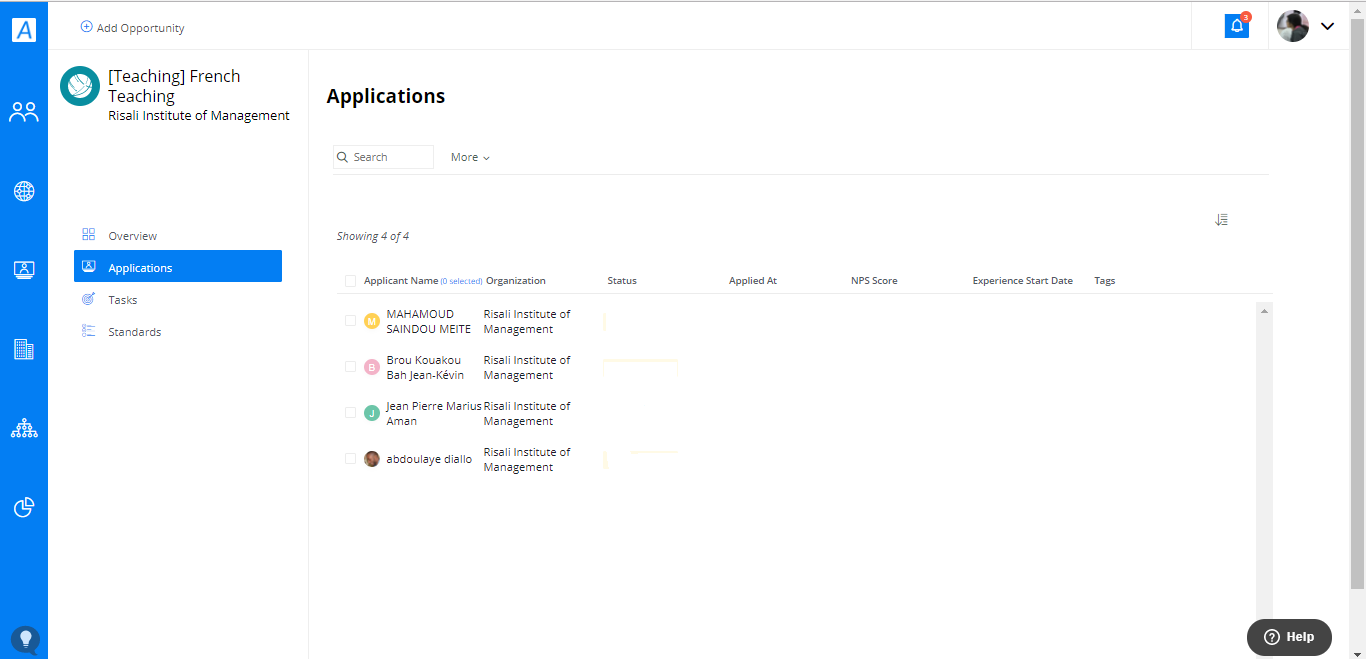Toggle the select-all applicants checkbox
The image size is (1366, 659).
click(x=350, y=281)
